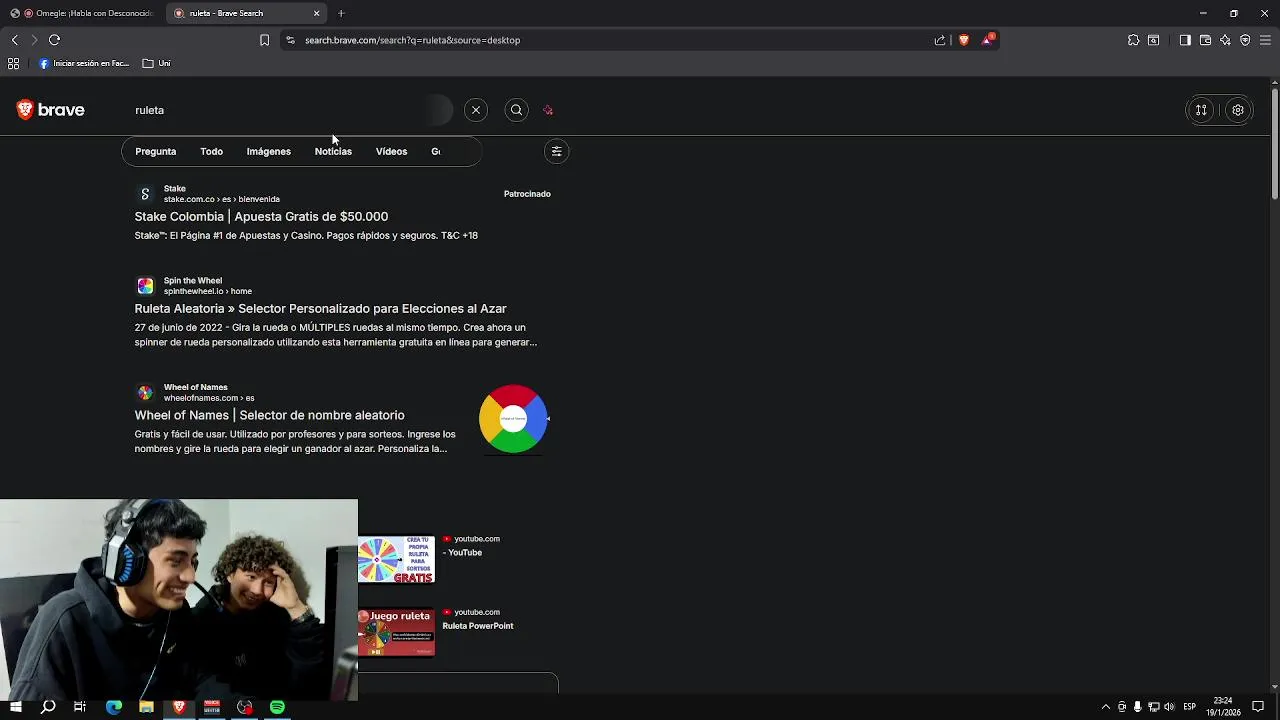Open Brave Rewards triangle icon

tap(988, 40)
